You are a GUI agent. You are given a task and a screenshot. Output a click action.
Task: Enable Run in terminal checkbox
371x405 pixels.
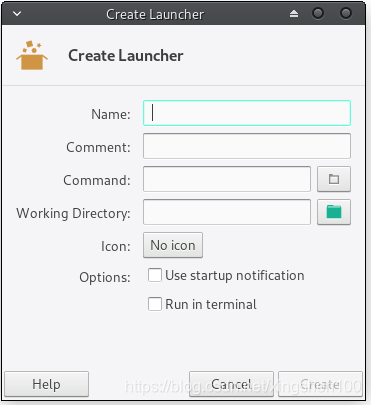click(x=155, y=304)
